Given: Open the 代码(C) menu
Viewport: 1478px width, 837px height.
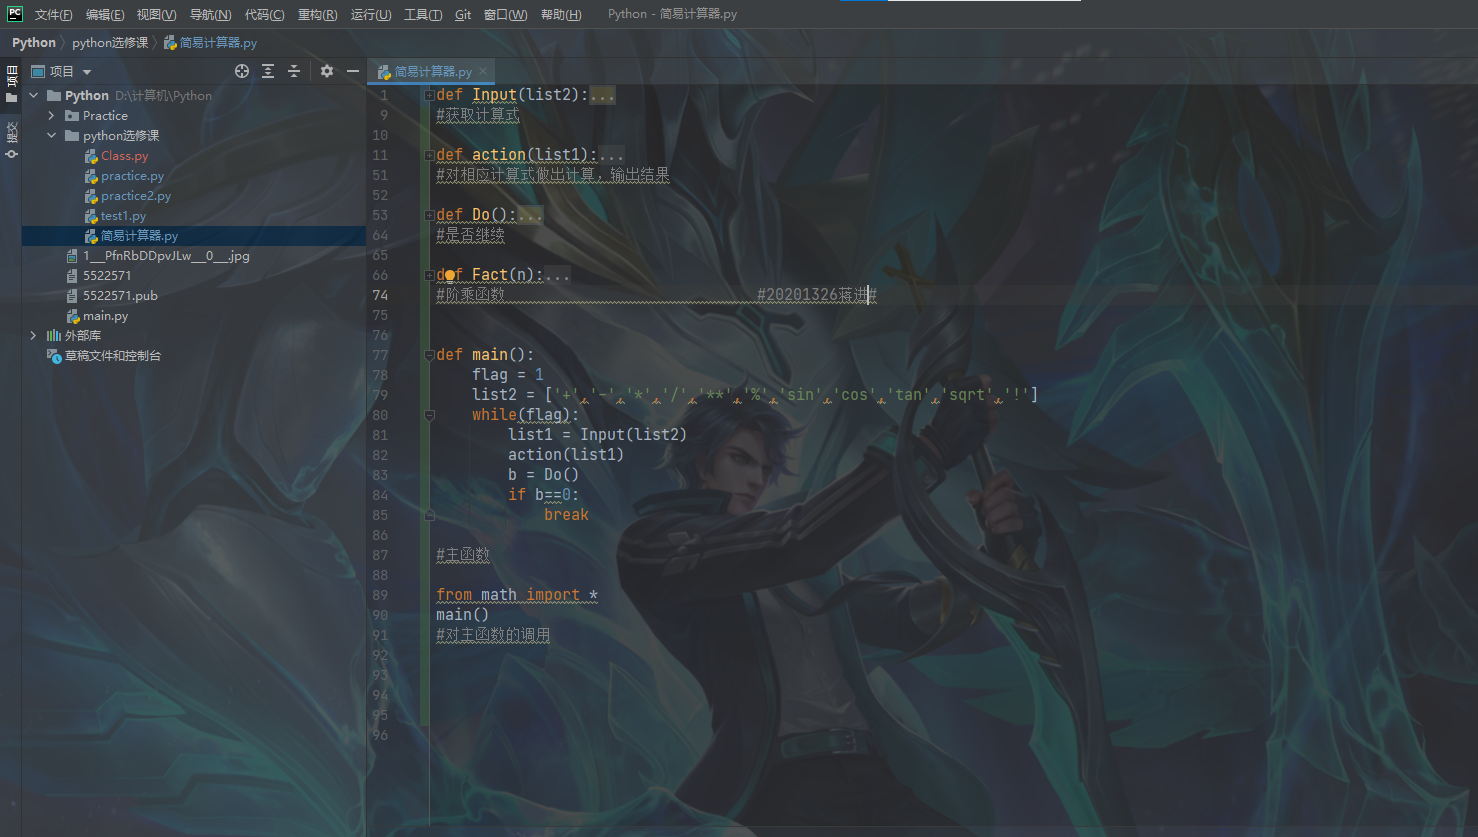Looking at the screenshot, I should click(x=264, y=15).
